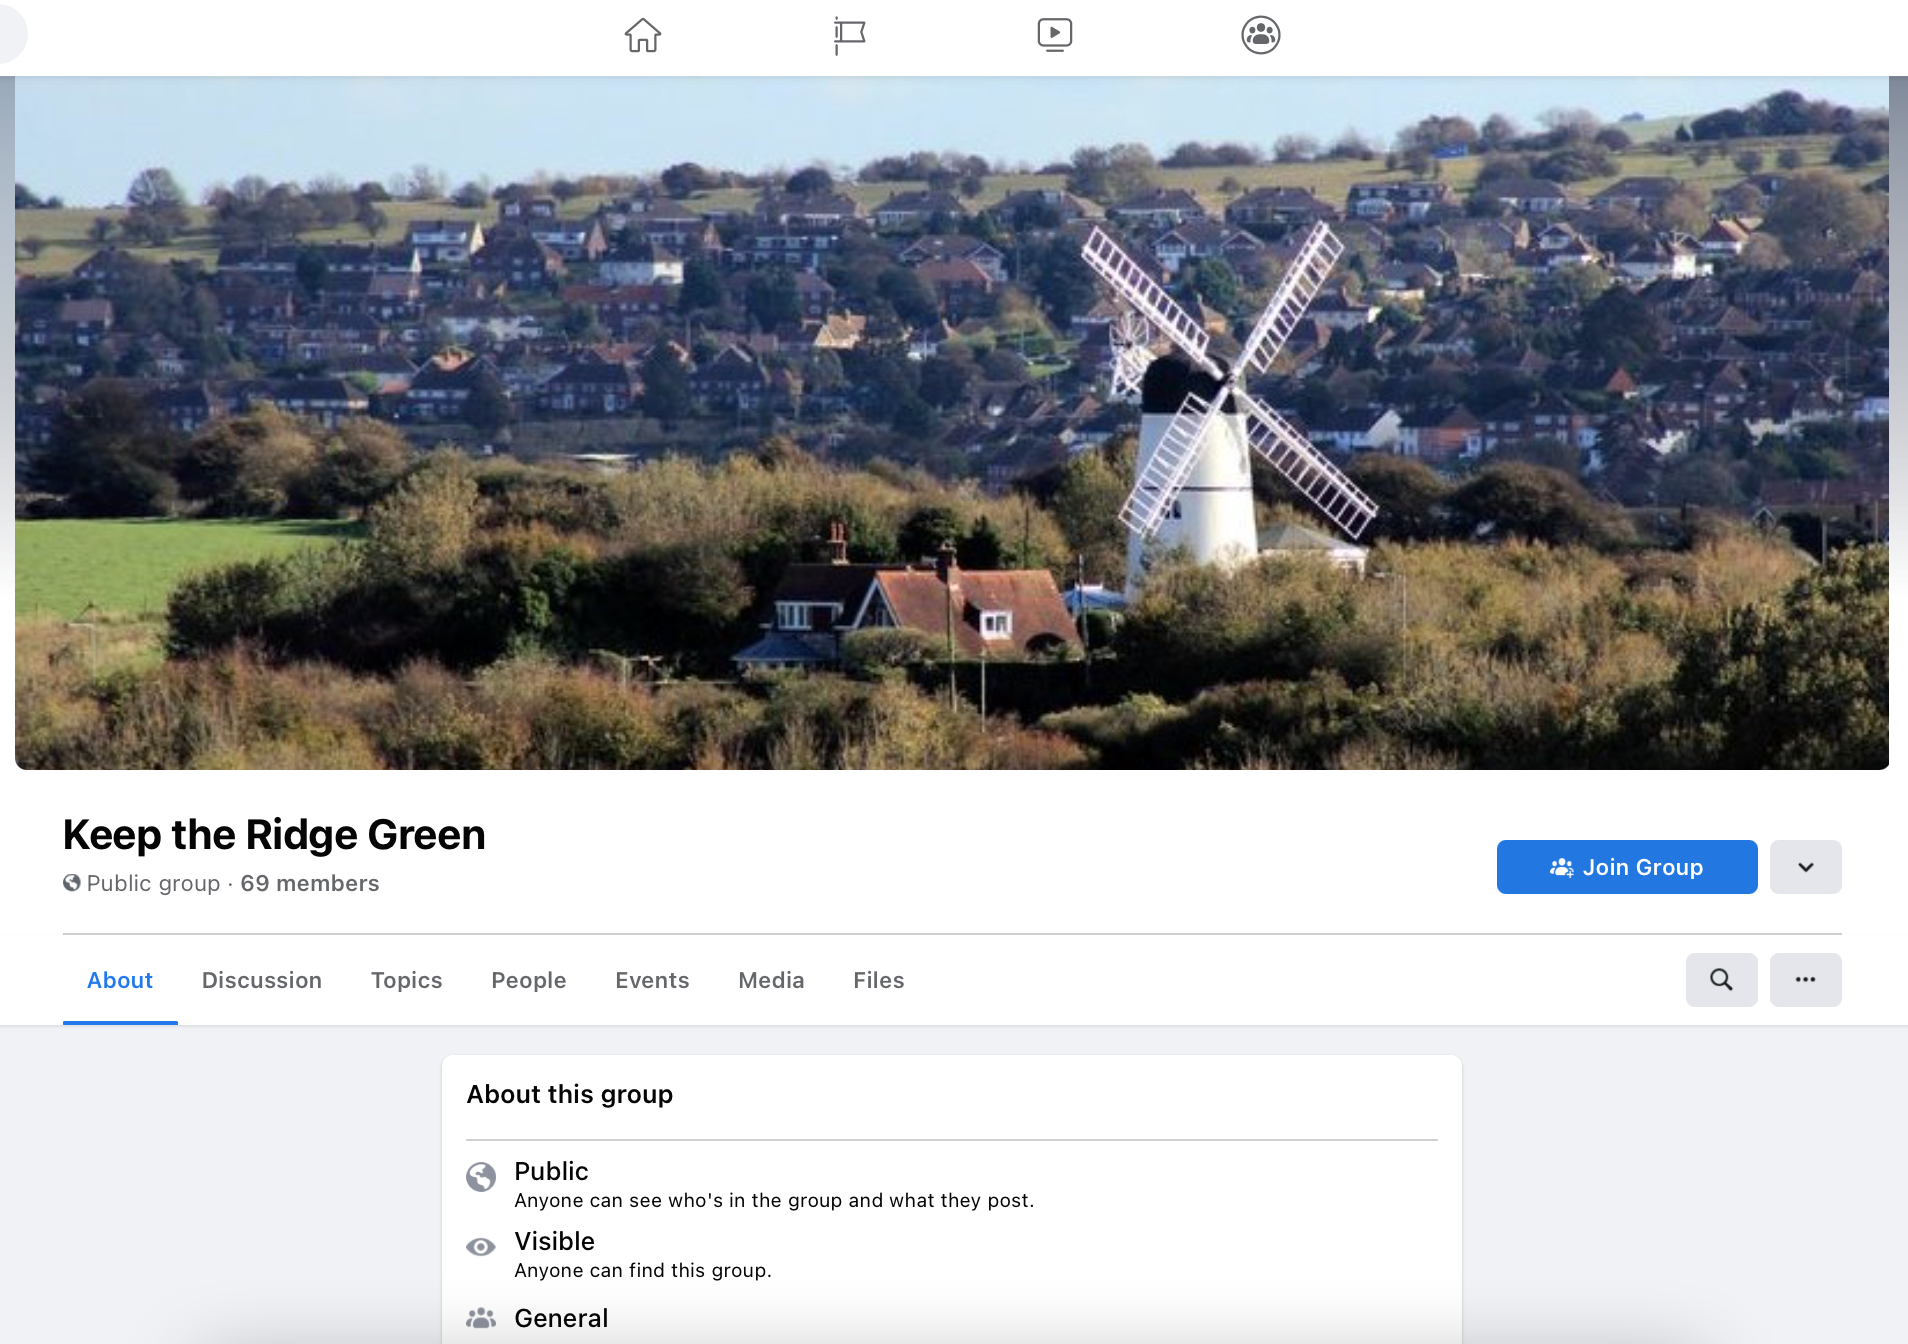Open the Events tab
This screenshot has height=1344, width=1908.
pos(652,980)
